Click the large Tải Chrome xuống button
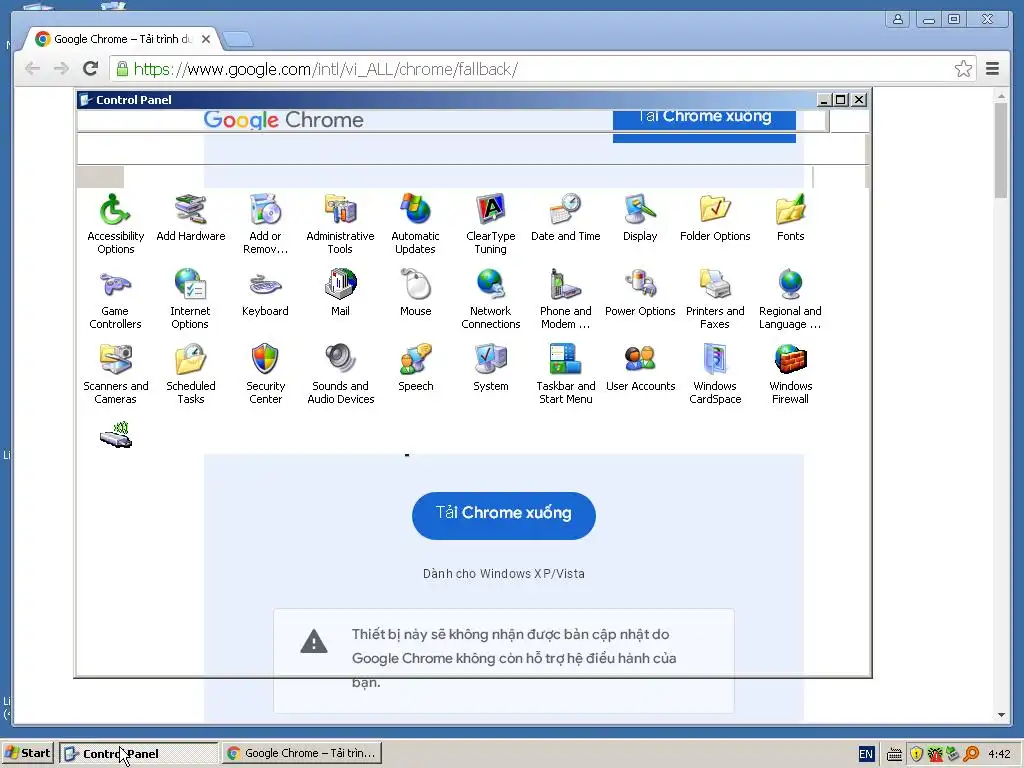This screenshot has height=768, width=1024. 504,515
